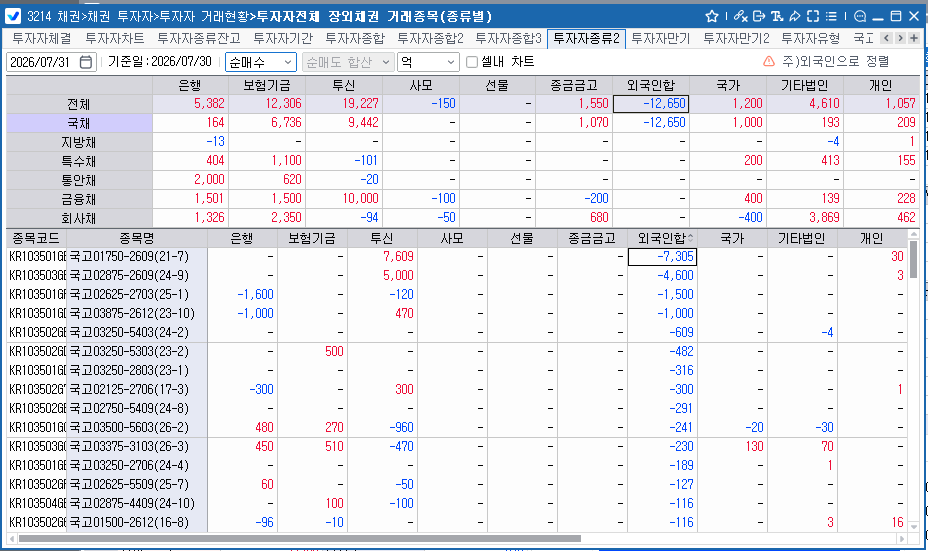This screenshot has width=928, height=551.
Task: Toggle full-screen frame icon in title bar
Action: point(813,16)
